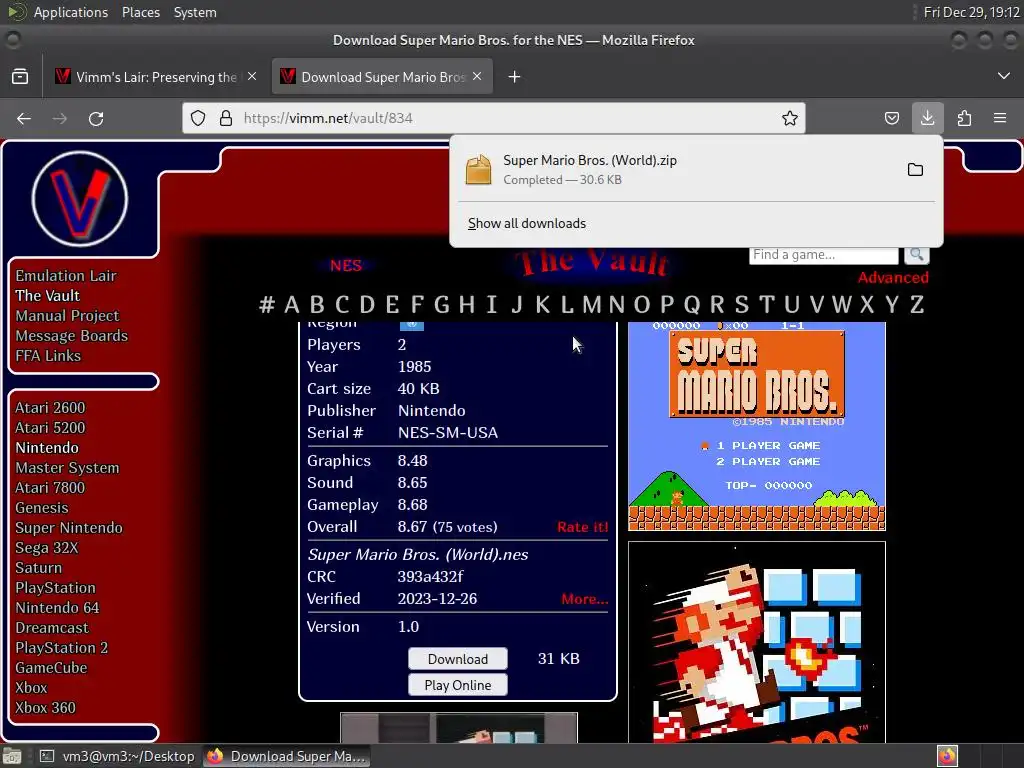Click the show desktop icon in taskbar
This screenshot has height=768, width=1024.
[x=12, y=756]
